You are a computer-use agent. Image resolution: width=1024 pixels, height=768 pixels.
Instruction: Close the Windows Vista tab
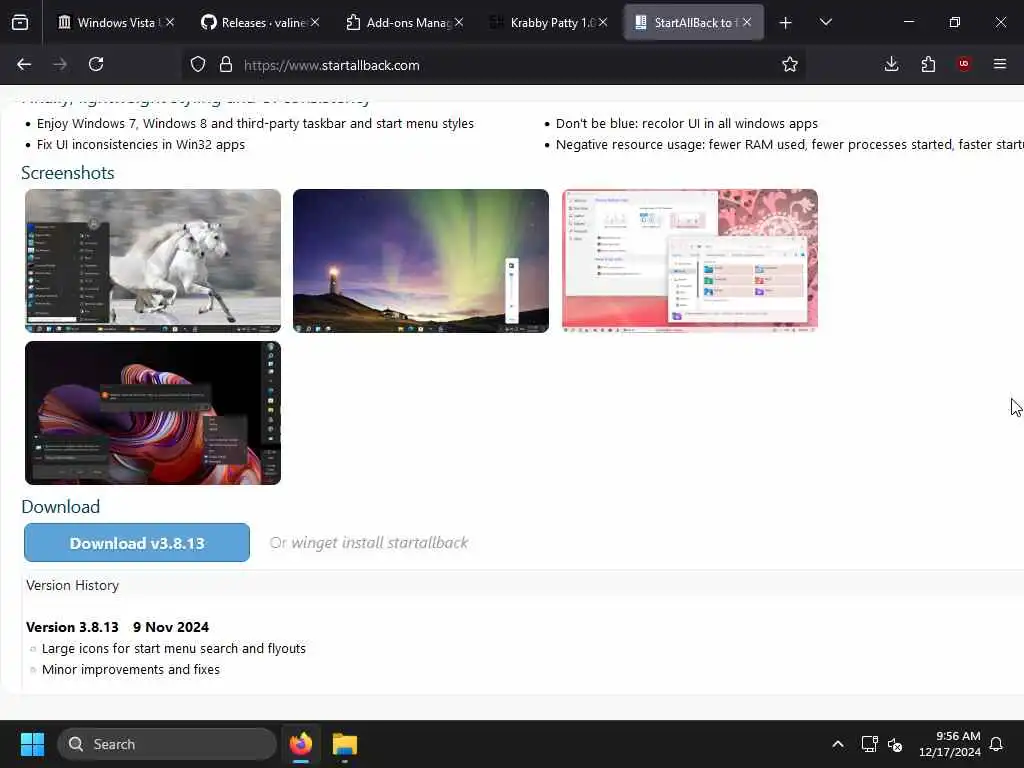pos(170,22)
